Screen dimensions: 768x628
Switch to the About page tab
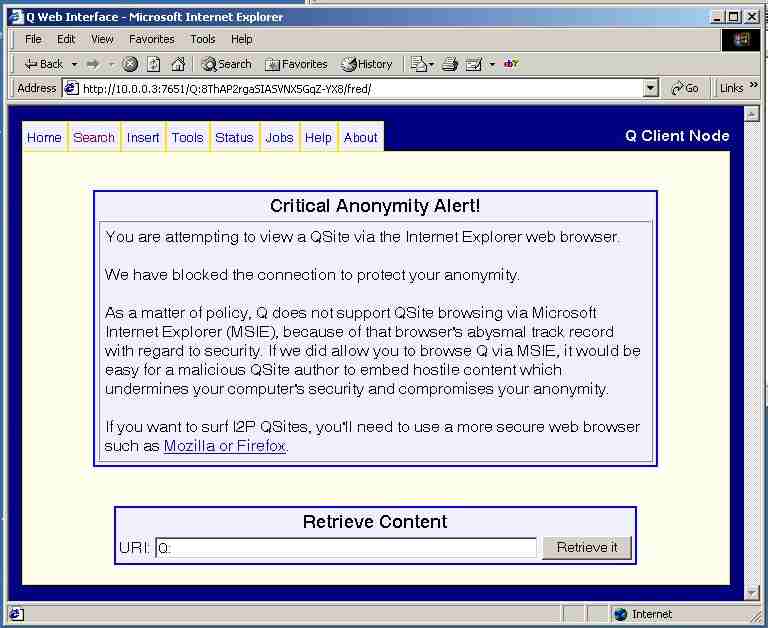[360, 137]
